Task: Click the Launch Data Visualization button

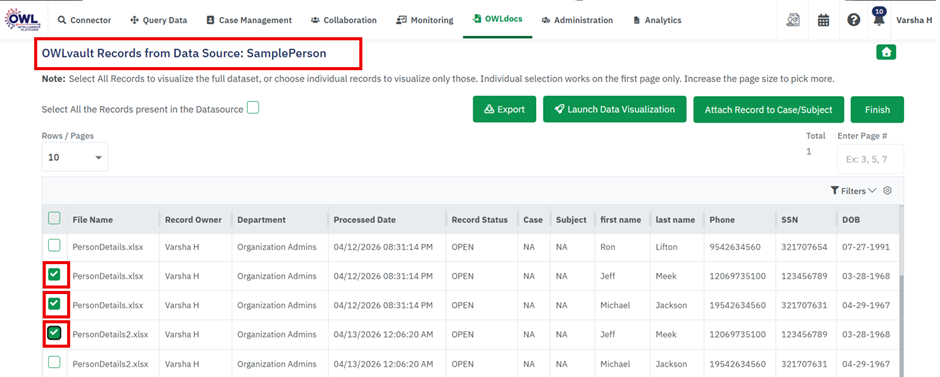Action: pyautogui.click(x=614, y=109)
